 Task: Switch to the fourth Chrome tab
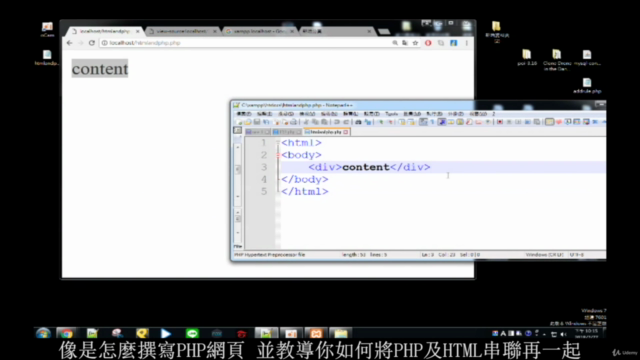click(x=336, y=31)
